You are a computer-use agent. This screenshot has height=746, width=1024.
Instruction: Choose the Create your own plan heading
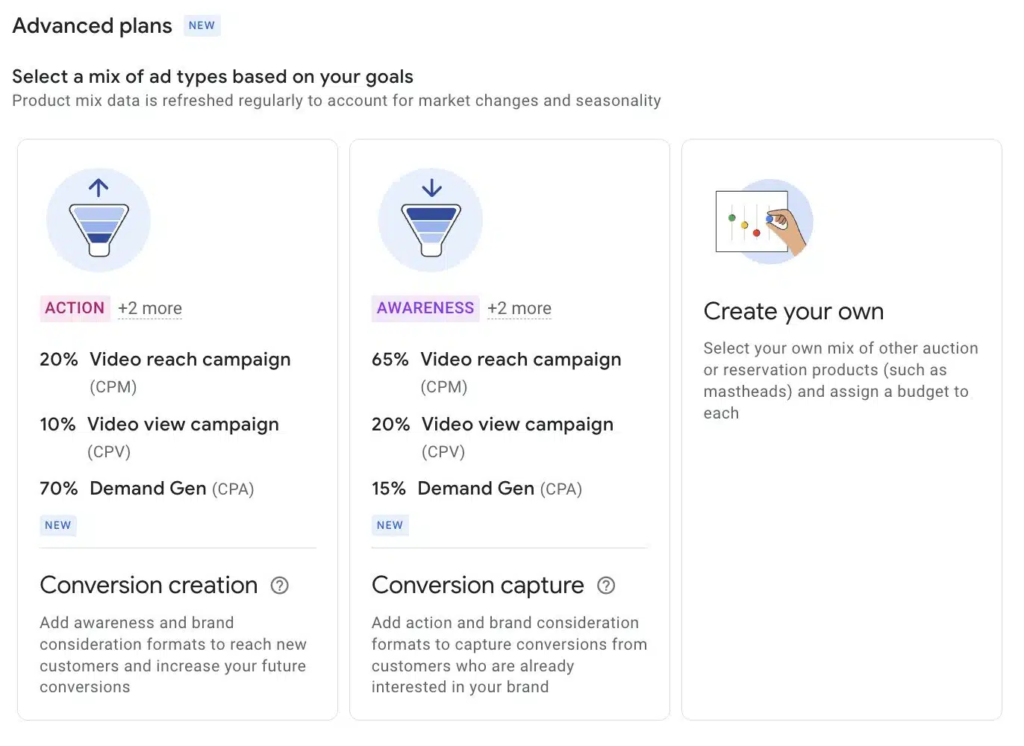(793, 311)
